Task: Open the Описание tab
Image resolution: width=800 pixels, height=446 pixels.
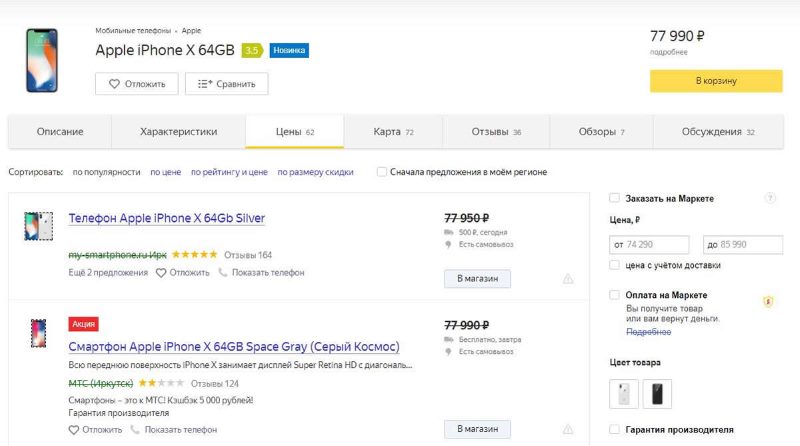Action: 60,132
